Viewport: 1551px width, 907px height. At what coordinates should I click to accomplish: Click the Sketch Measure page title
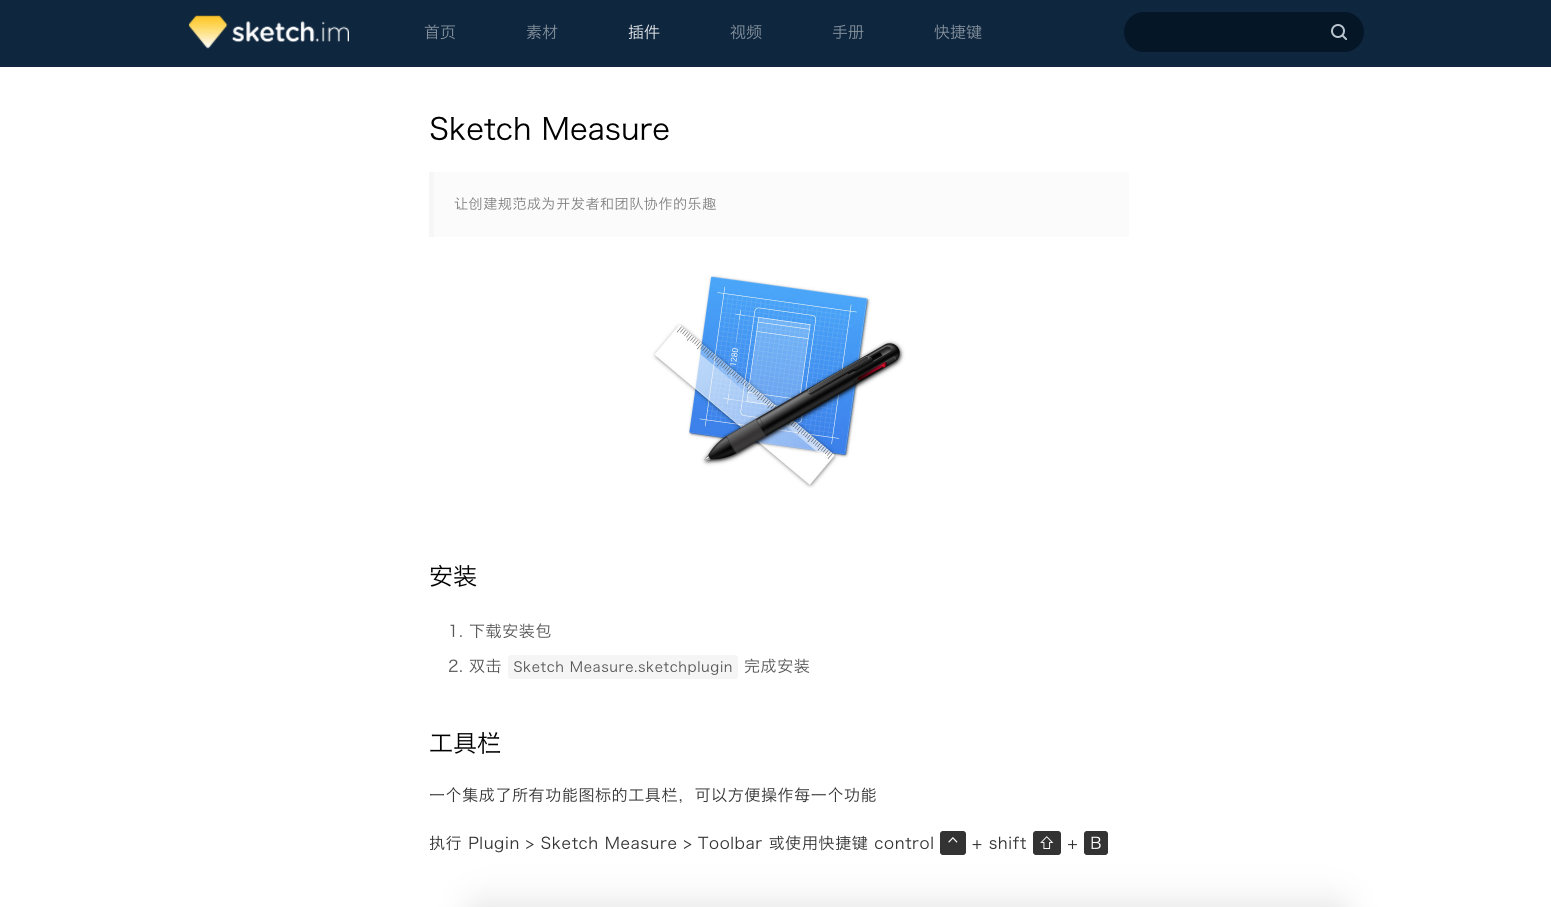pyautogui.click(x=549, y=129)
